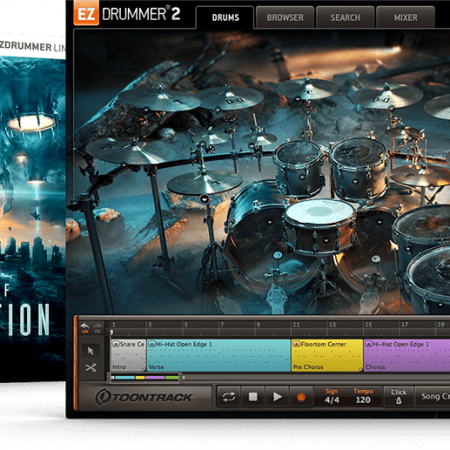Screen dimensions: 450x450
Task: Switch to the MIXER tab
Action: [405, 17]
